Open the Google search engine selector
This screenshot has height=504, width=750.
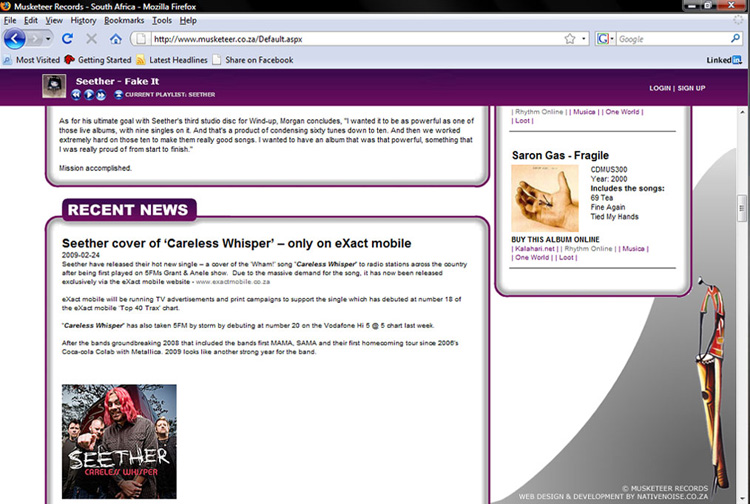click(605, 39)
